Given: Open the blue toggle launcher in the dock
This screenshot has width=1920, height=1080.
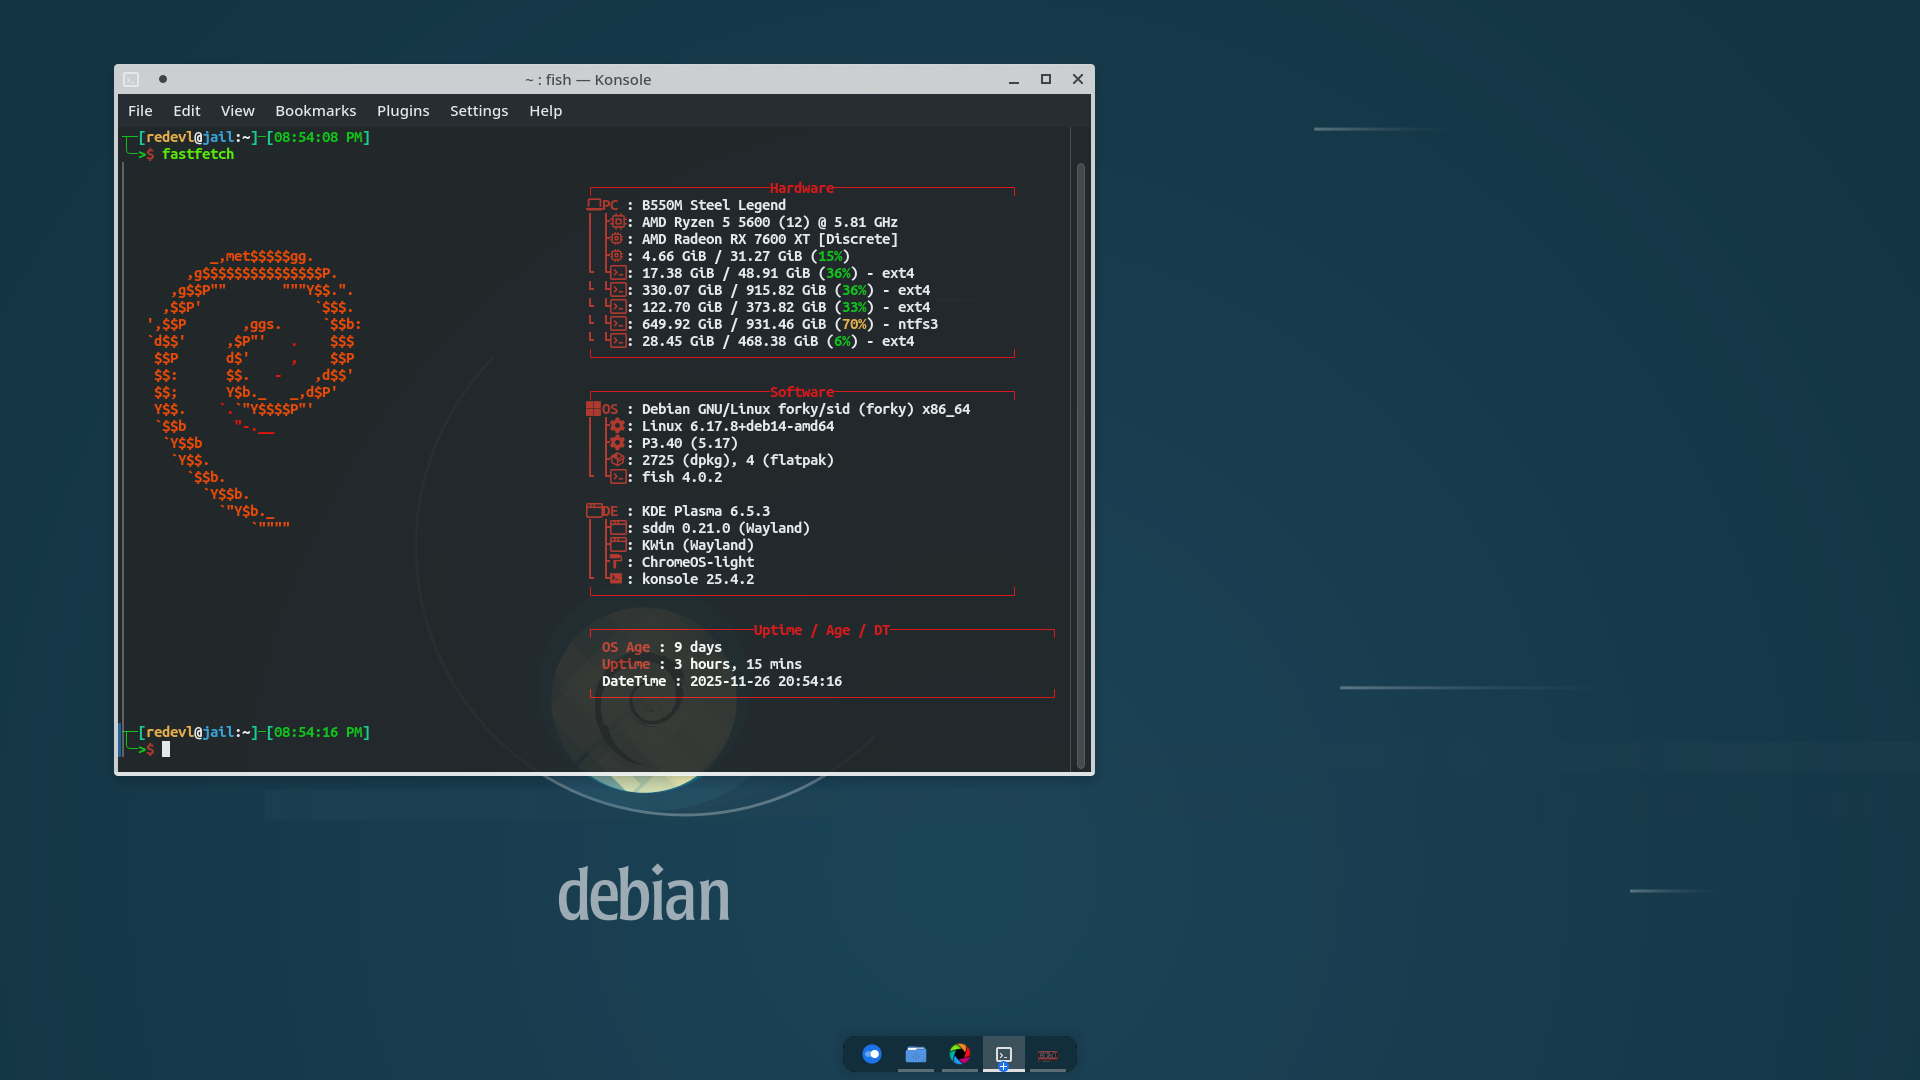Looking at the screenshot, I should [872, 1054].
